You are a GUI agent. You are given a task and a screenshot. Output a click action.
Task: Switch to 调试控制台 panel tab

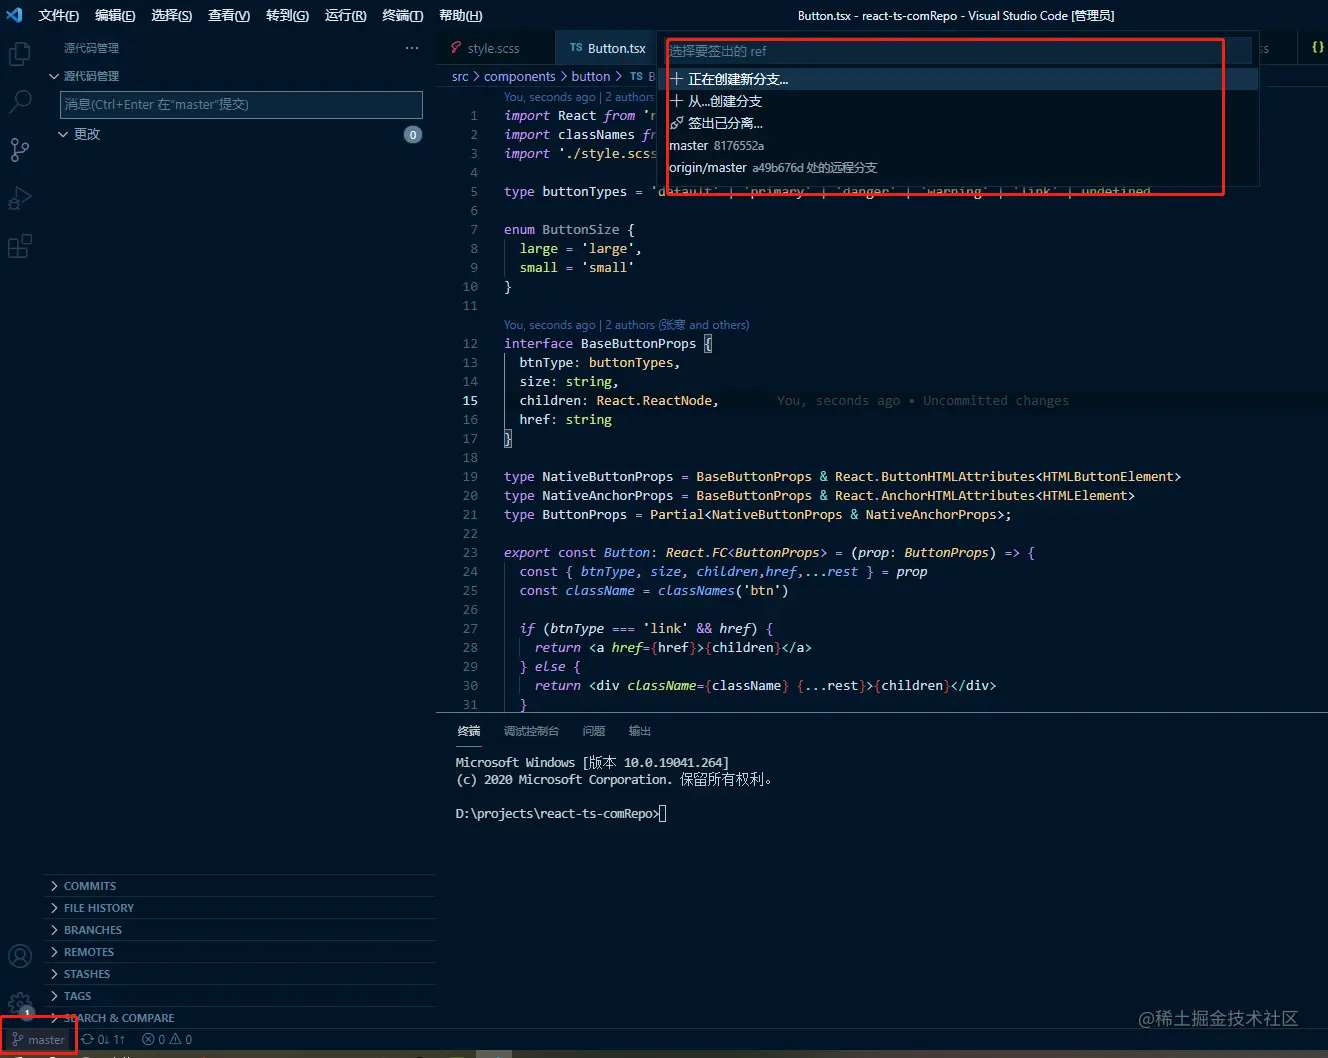(x=532, y=731)
